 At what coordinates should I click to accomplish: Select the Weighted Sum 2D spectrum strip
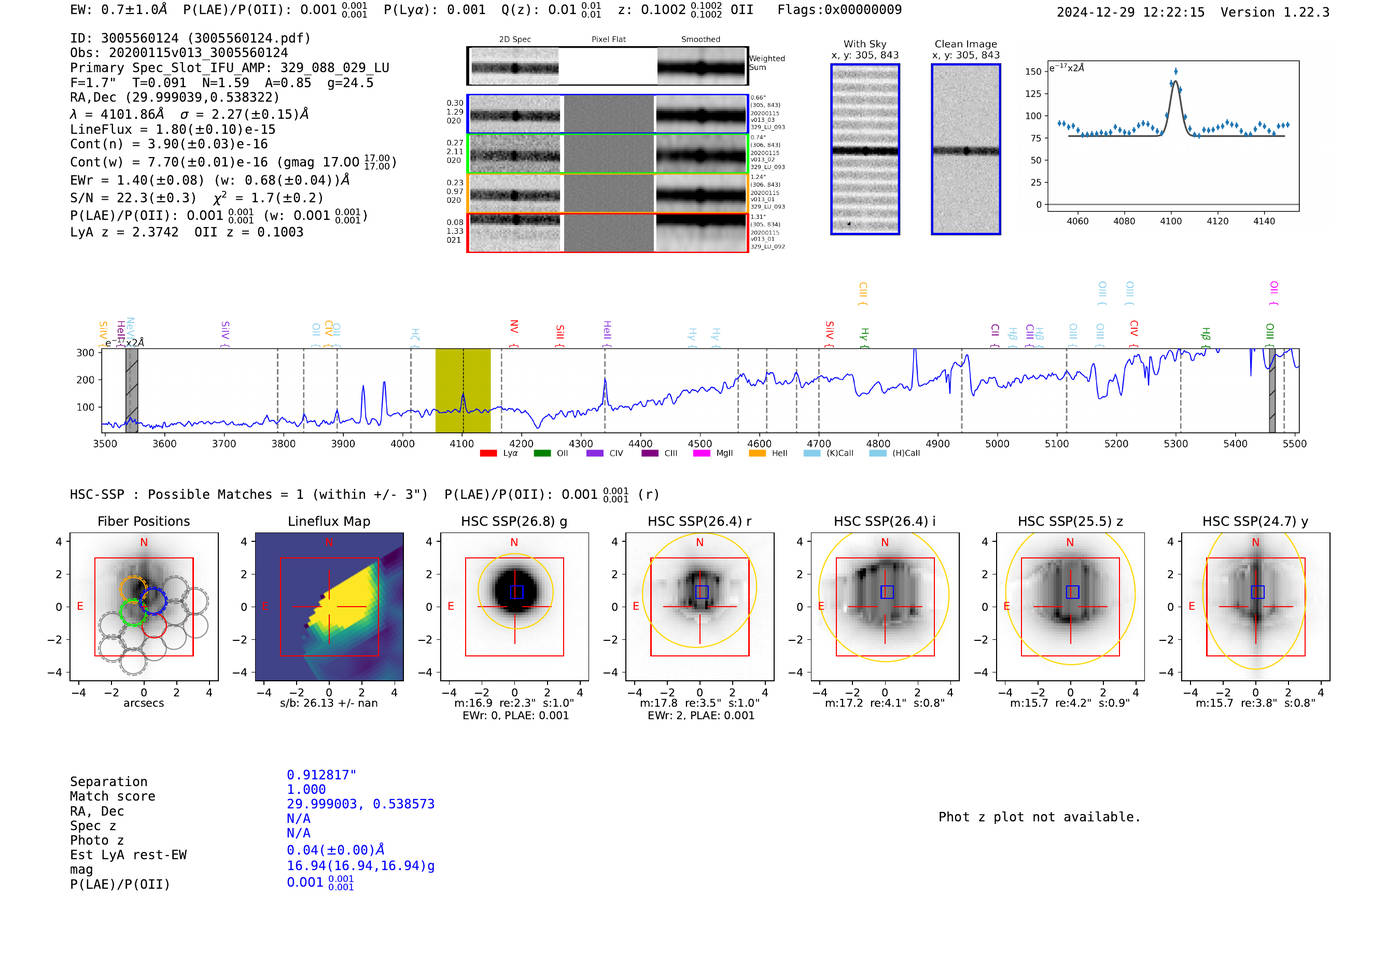[x=608, y=66]
